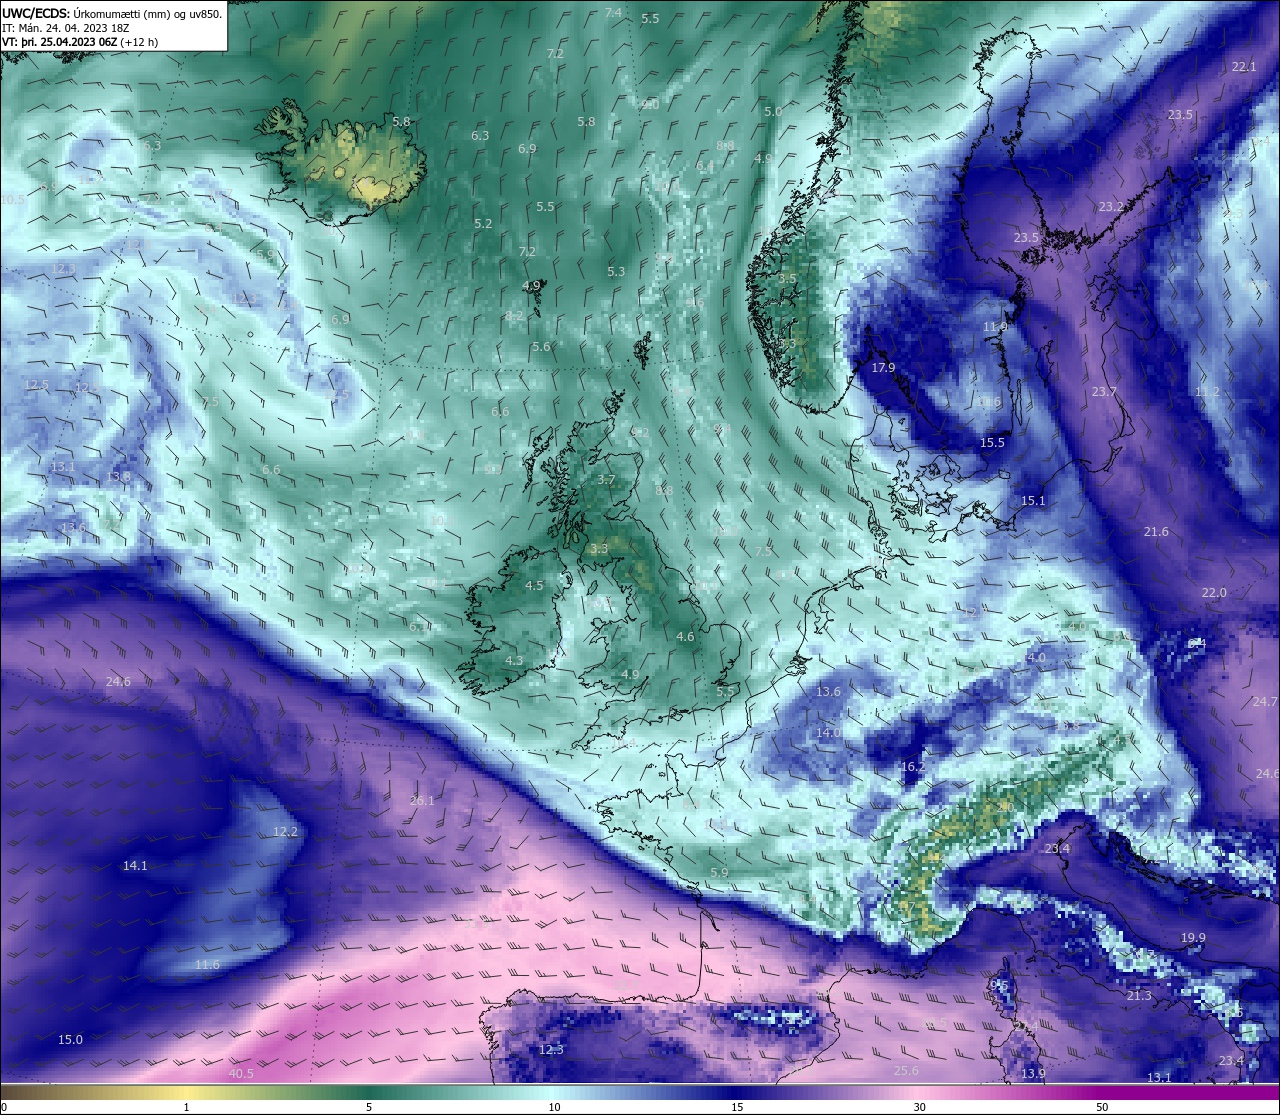Click the 3.7 value over Scotland
This screenshot has width=1280, height=1115.
click(x=606, y=480)
